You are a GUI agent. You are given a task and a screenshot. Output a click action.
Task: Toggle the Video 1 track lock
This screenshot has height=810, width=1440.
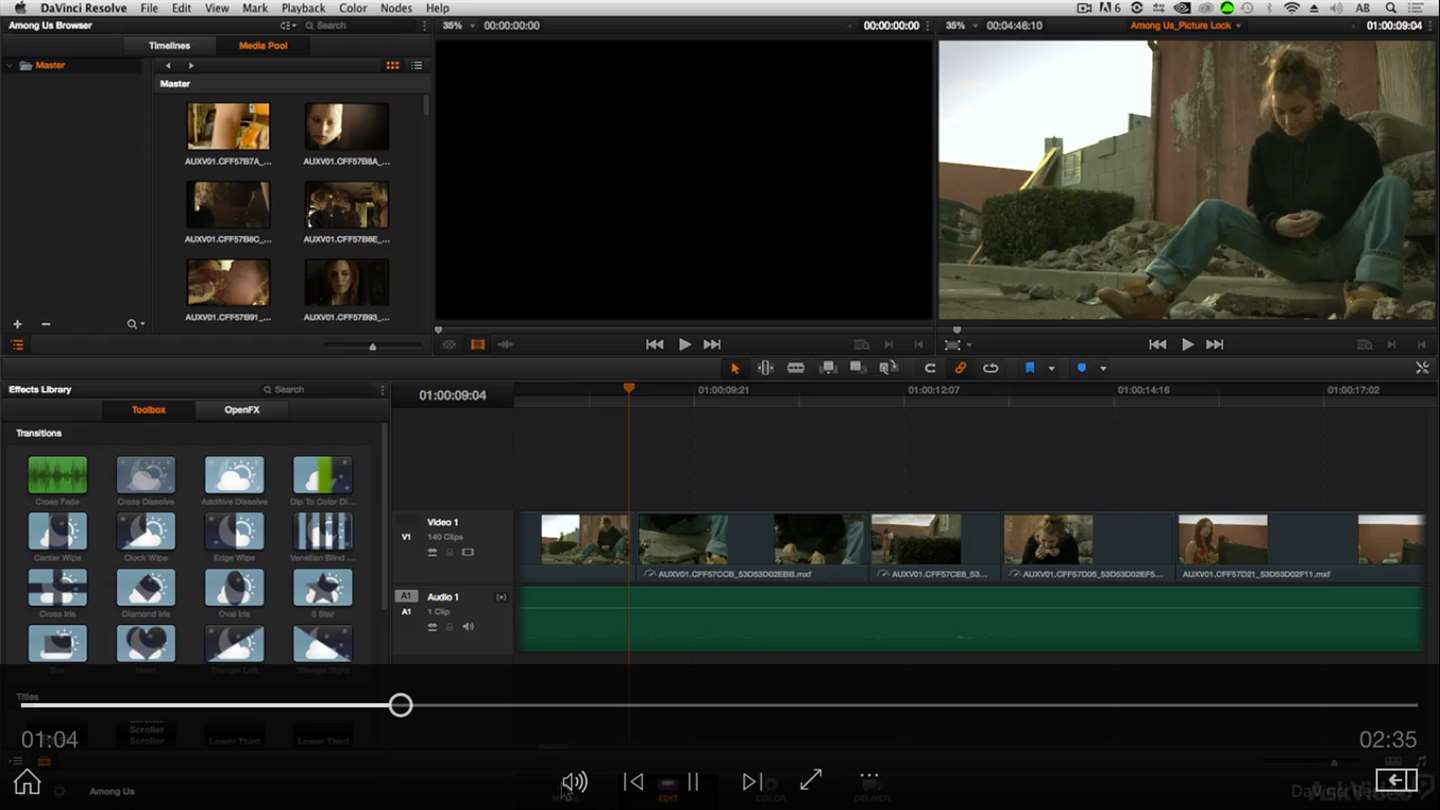450,552
